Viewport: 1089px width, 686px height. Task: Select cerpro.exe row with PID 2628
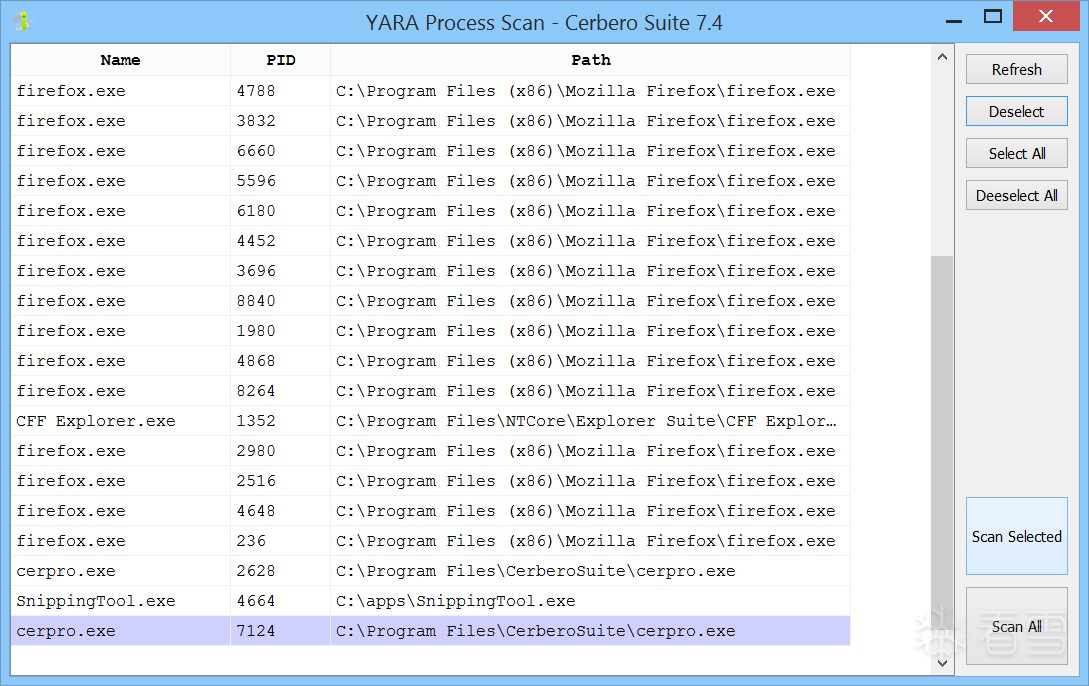(x=66, y=571)
